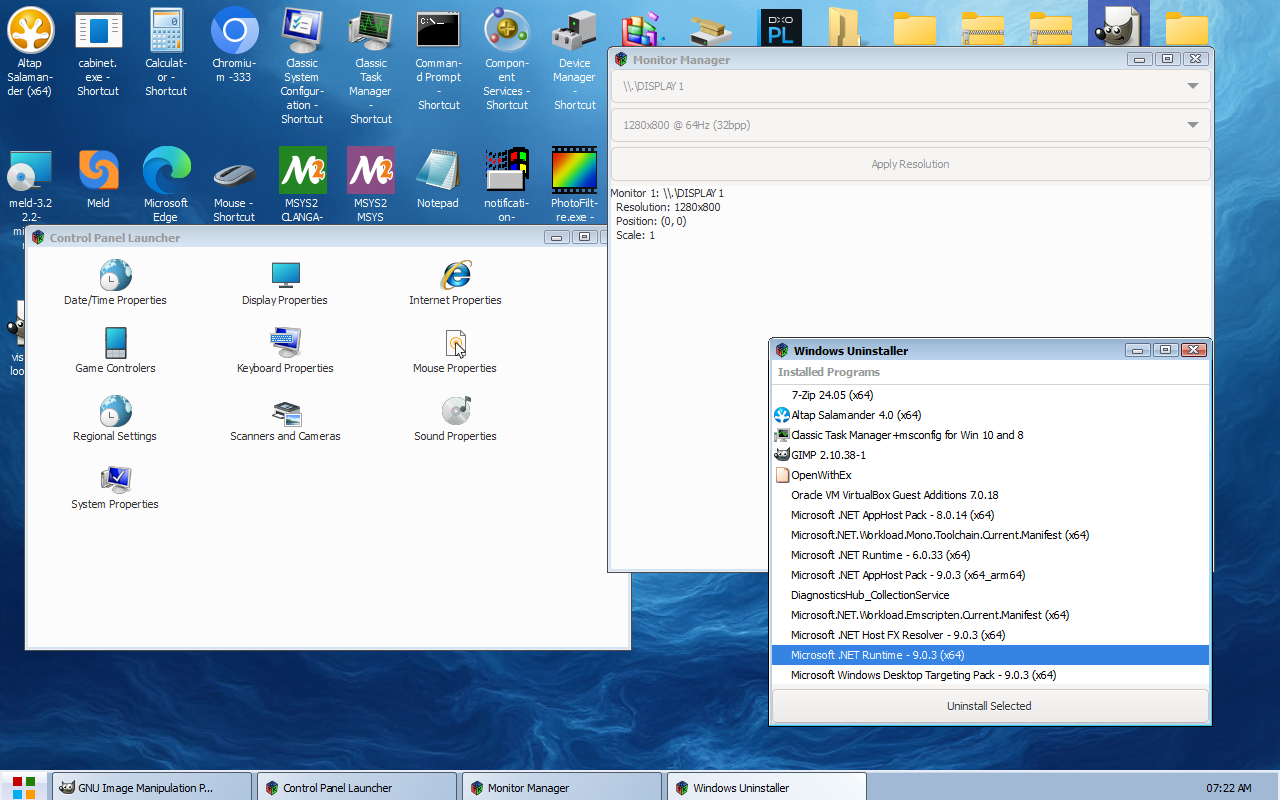Open Scanners and Cameras icon
This screenshot has height=800, width=1280.
pos(285,419)
